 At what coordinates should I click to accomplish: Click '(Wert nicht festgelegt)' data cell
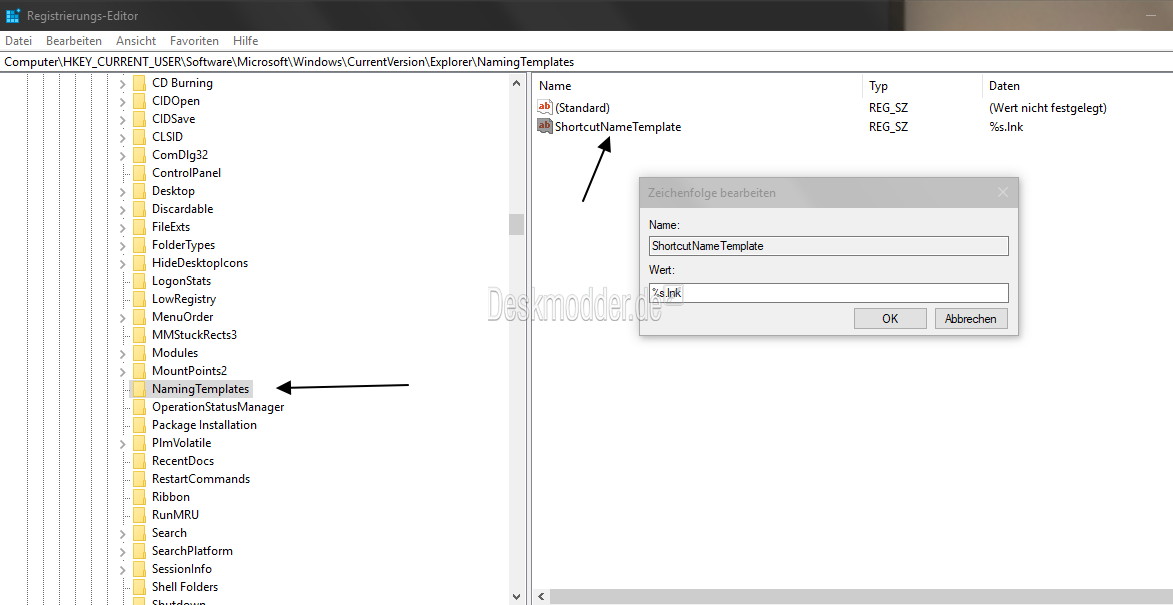point(1047,108)
